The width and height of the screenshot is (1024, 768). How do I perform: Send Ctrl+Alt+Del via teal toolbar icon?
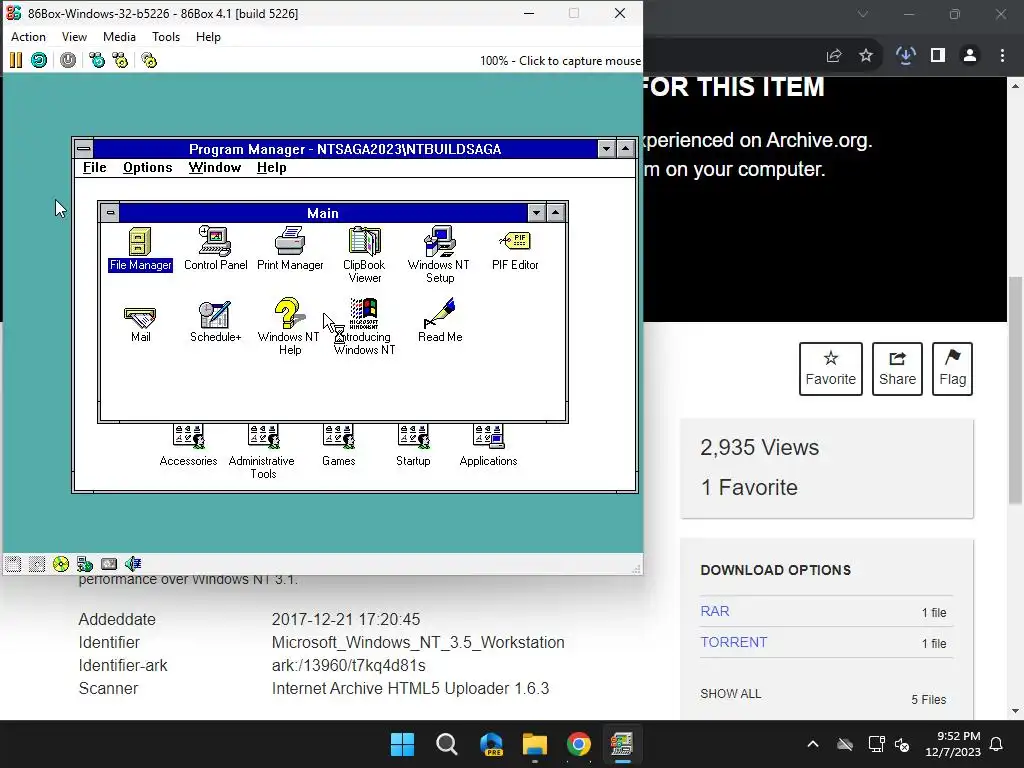pyautogui.click(x=97, y=61)
